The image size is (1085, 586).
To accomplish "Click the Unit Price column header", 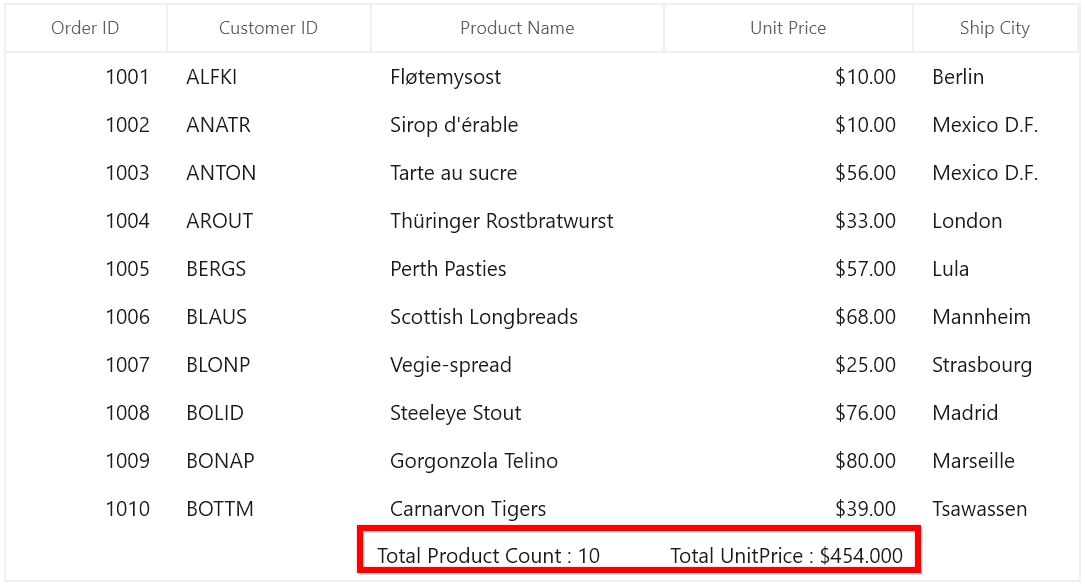I will coord(788,28).
